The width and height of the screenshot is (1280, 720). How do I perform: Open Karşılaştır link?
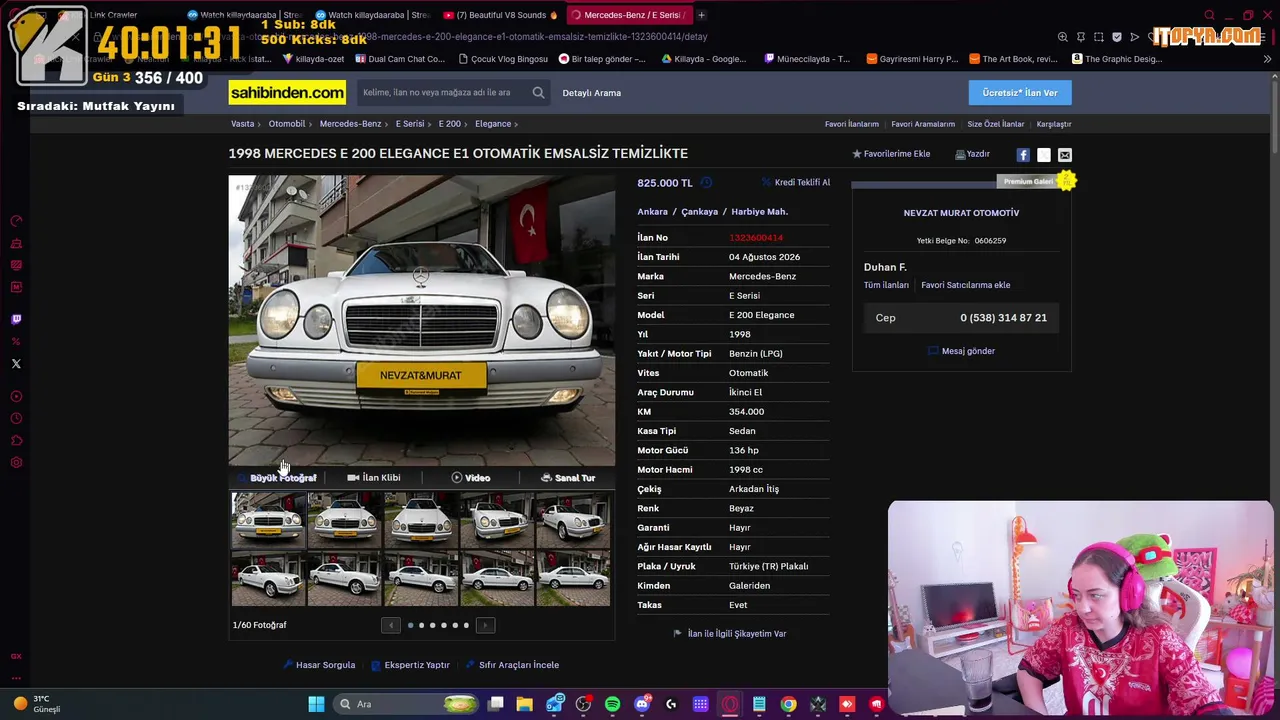point(1054,124)
